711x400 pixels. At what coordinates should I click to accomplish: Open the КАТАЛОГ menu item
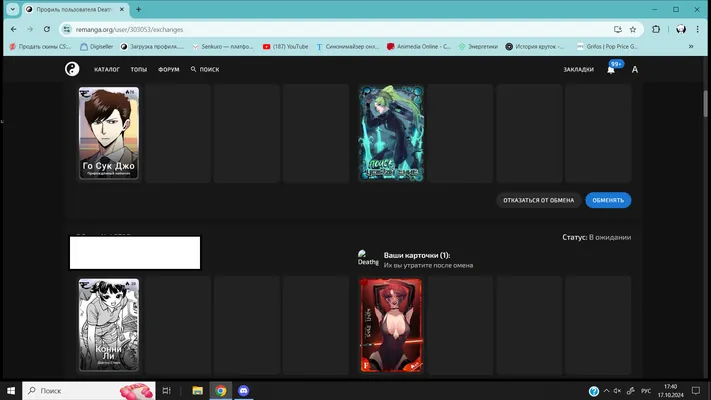tap(107, 69)
